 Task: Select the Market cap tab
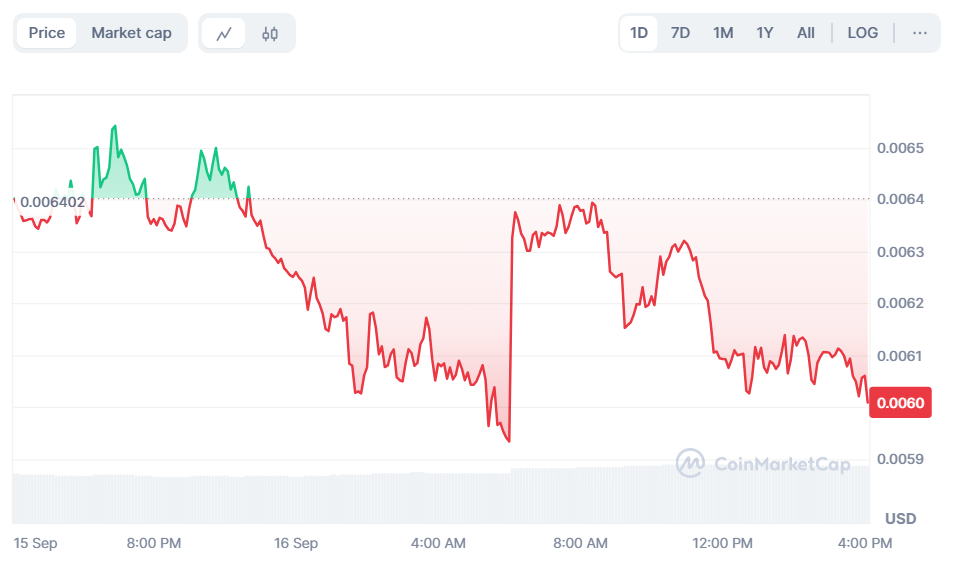point(131,33)
